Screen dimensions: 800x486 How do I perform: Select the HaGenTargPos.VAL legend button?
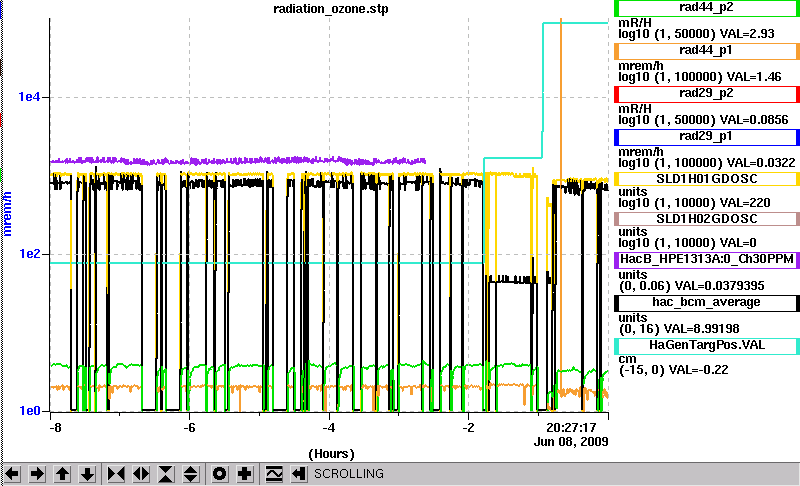click(x=706, y=346)
